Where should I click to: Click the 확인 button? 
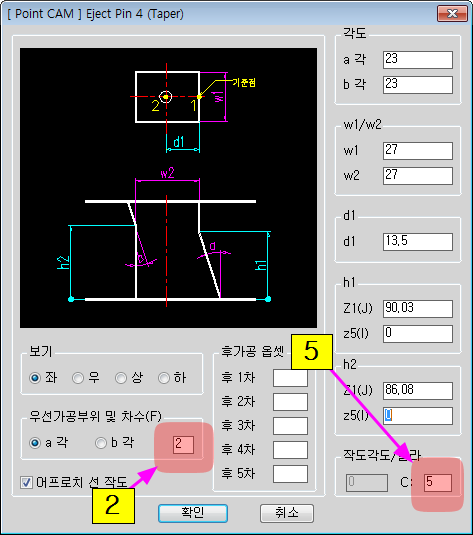[x=193, y=513]
